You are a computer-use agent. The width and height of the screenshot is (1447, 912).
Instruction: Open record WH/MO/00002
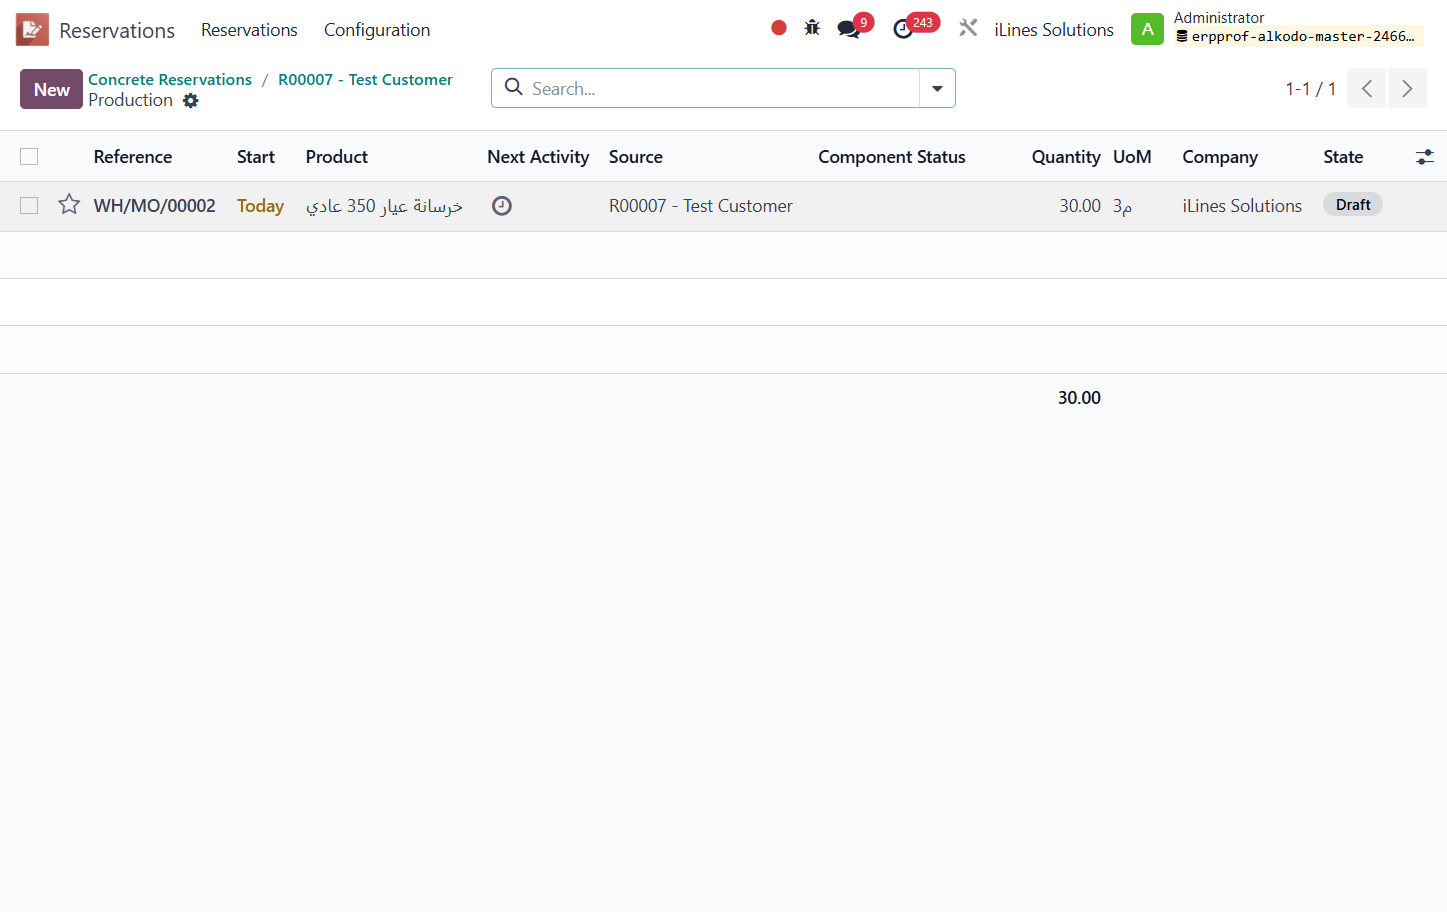[x=155, y=206]
